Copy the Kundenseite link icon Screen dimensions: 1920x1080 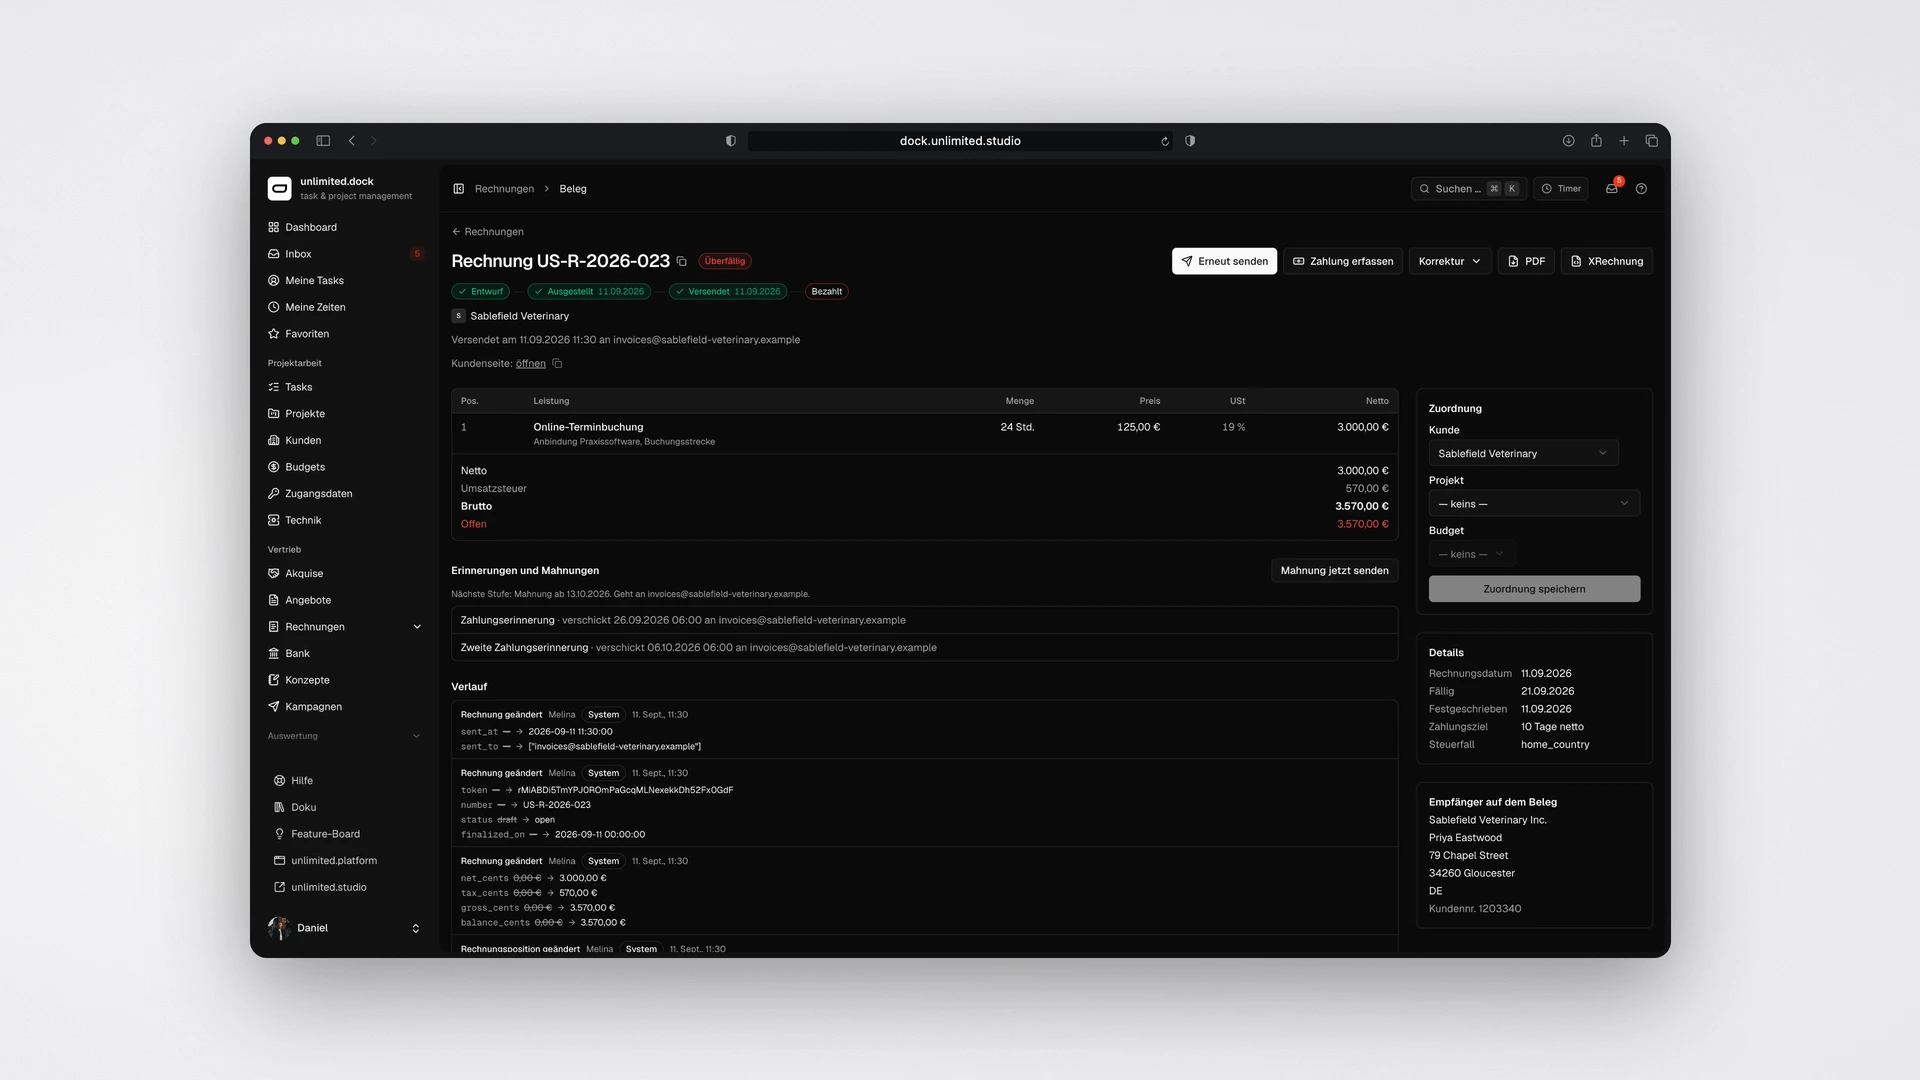click(x=557, y=364)
